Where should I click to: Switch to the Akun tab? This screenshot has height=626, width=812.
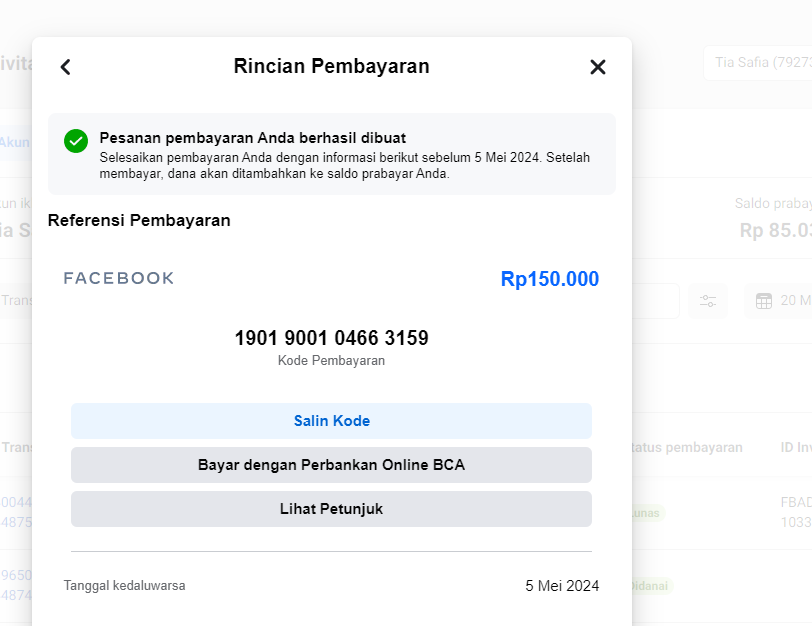(14, 142)
